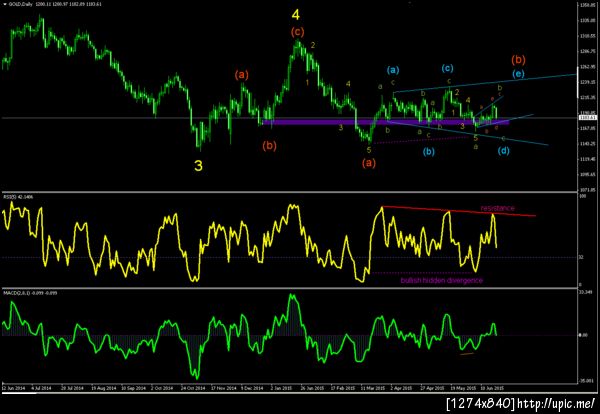
Task: Click the red RSI resistance trendline
Action: pos(458,211)
